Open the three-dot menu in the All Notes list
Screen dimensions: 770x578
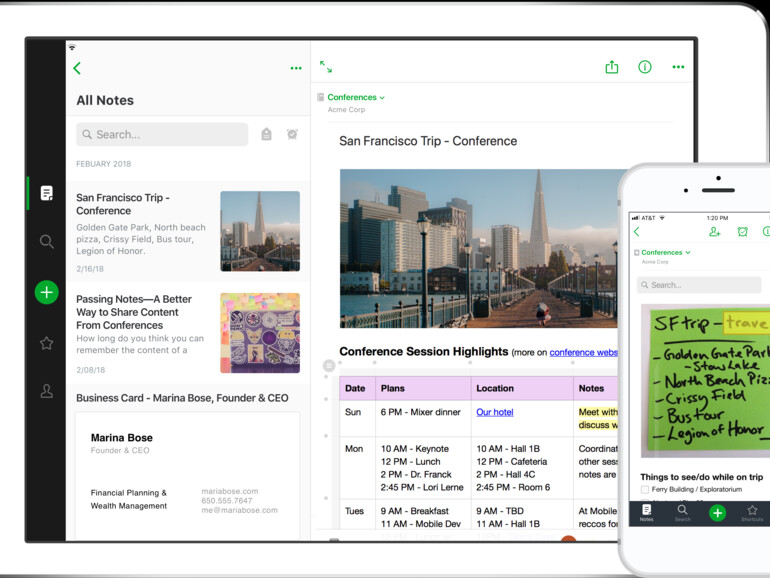(x=296, y=68)
